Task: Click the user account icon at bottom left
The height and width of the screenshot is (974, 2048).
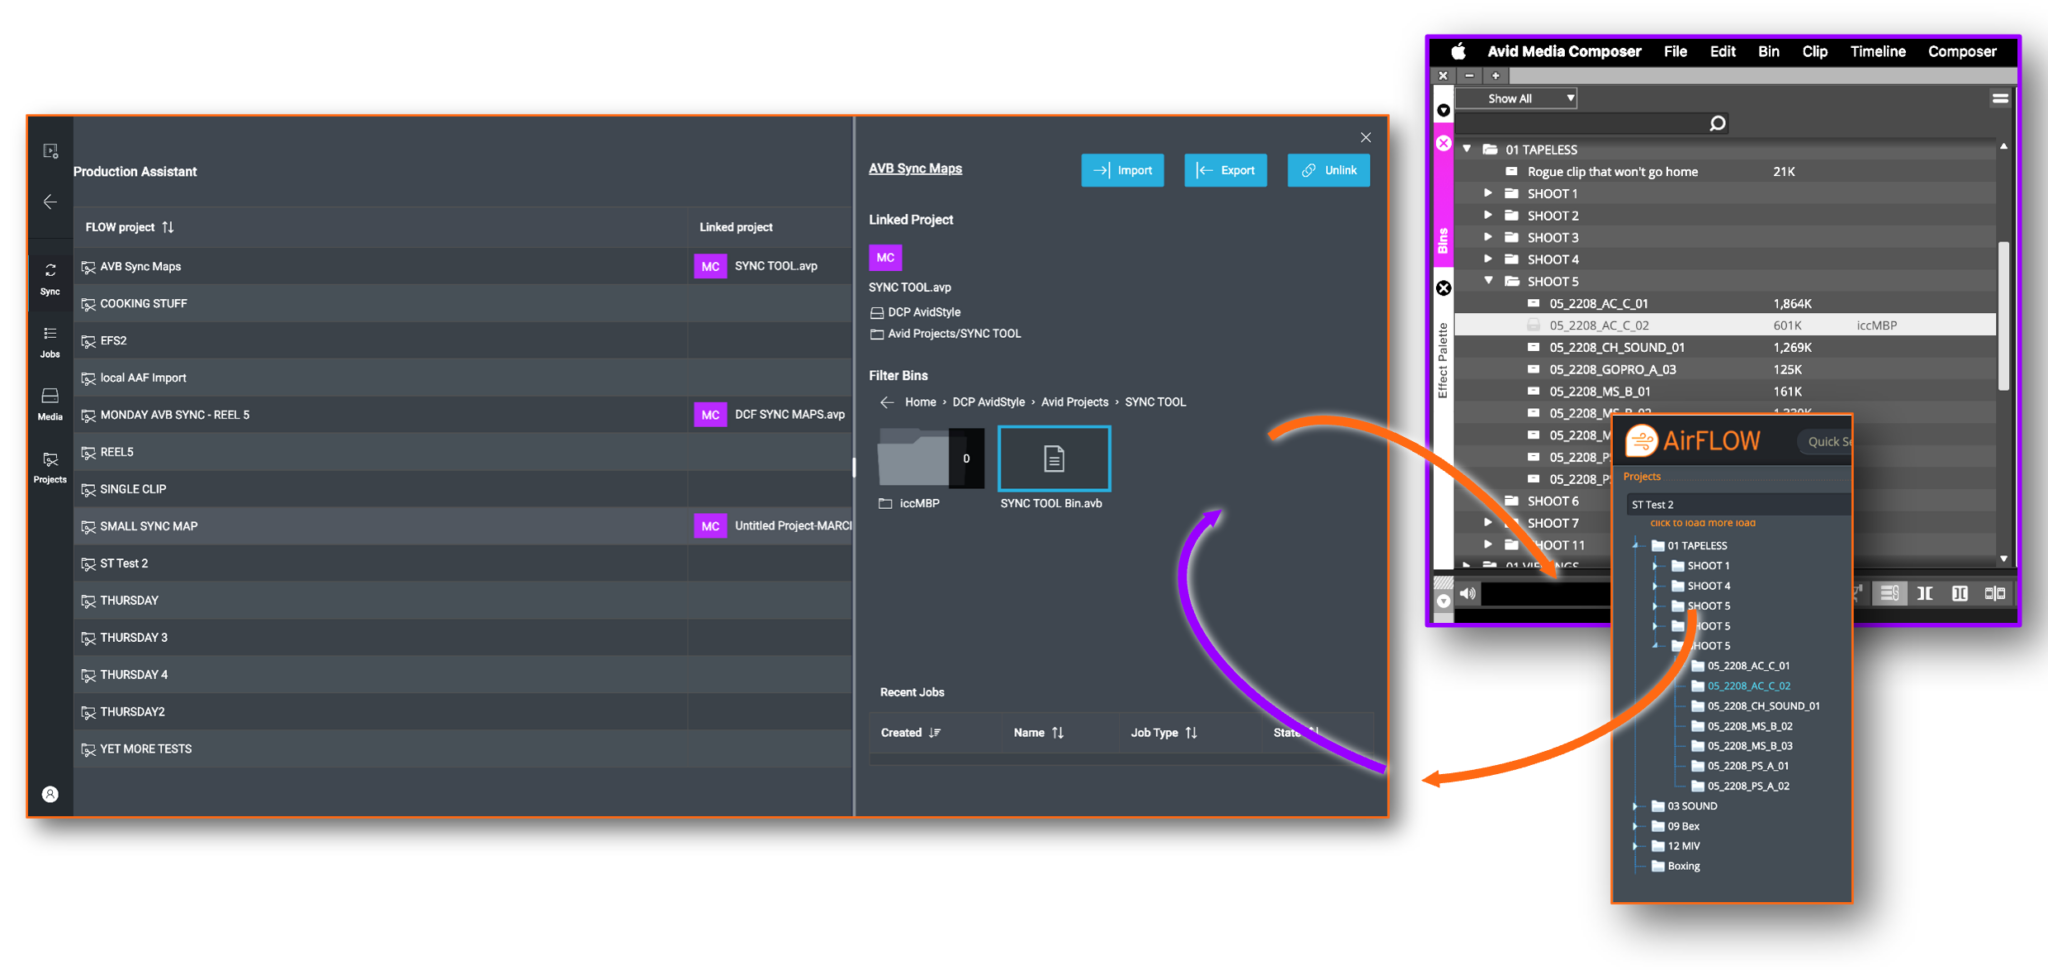Action: [49, 793]
